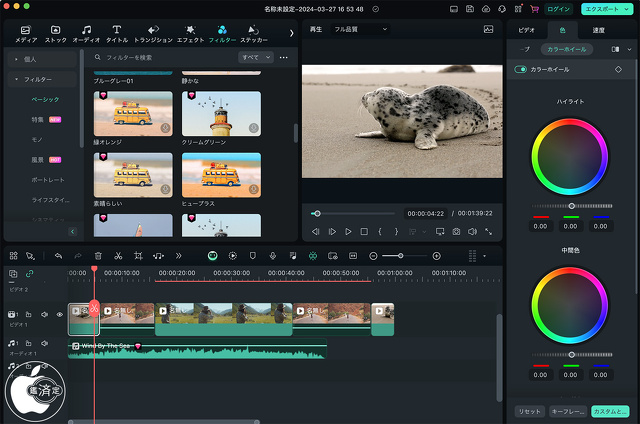Click the crop tool icon
Viewport: 640px width, 424px height.
[138, 256]
